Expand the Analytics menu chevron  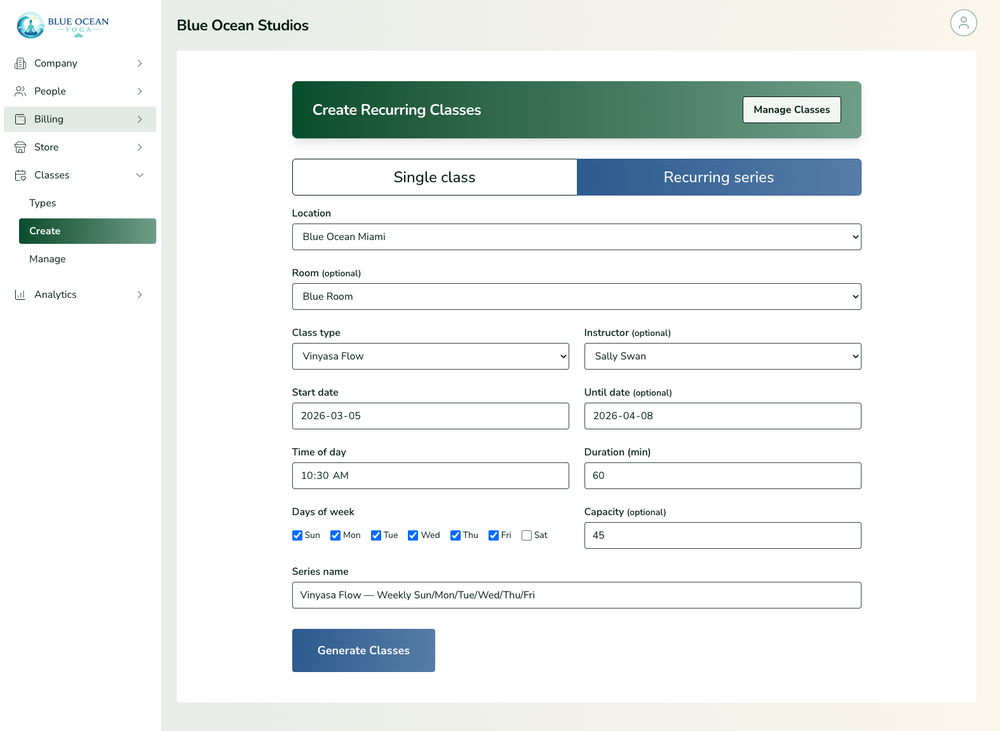tap(140, 295)
